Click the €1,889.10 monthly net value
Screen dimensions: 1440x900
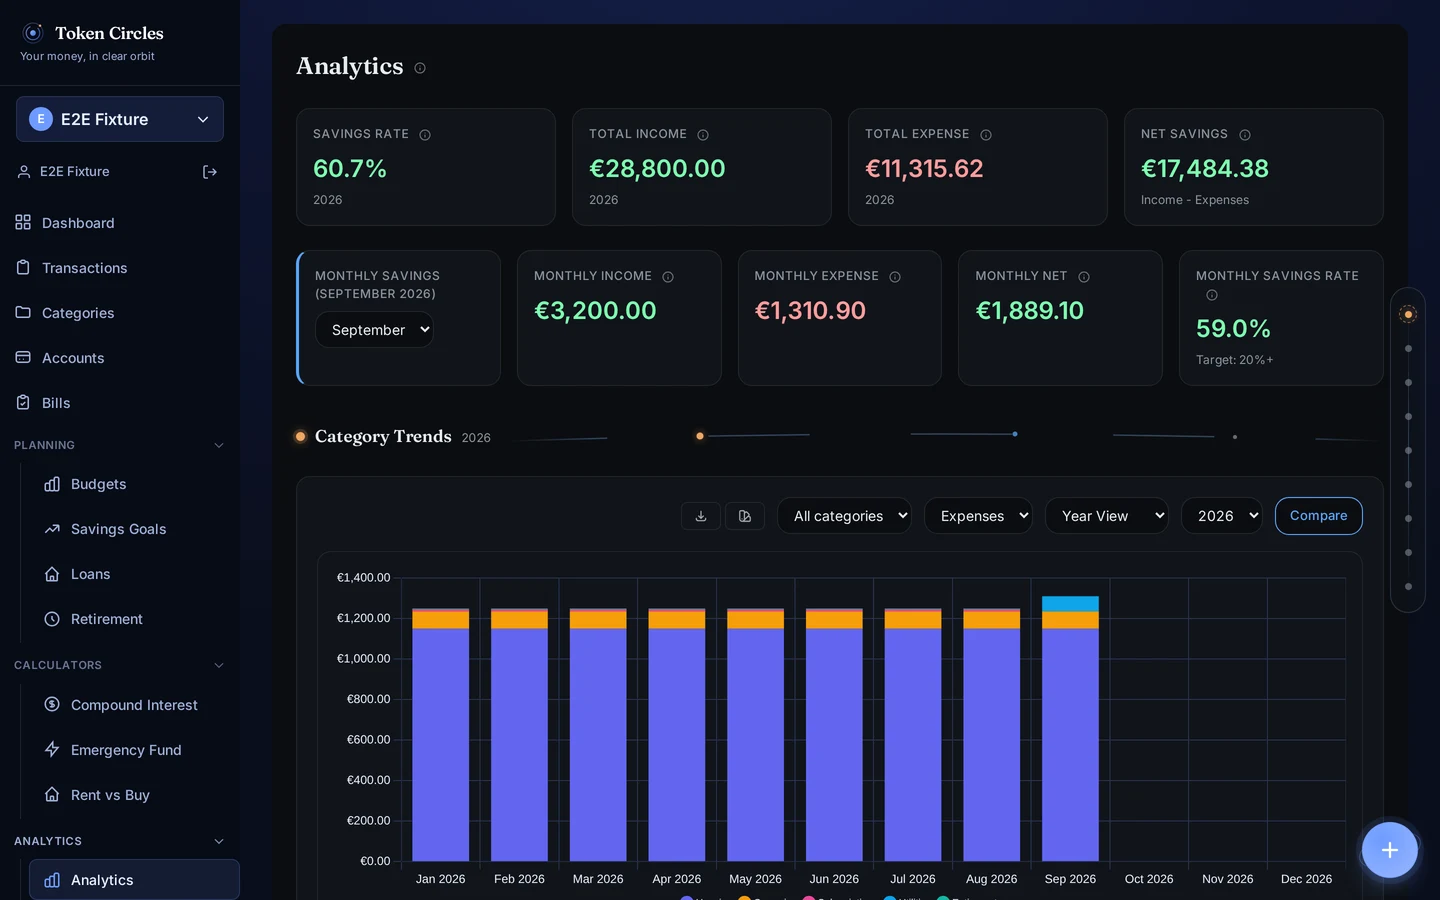coord(1030,311)
